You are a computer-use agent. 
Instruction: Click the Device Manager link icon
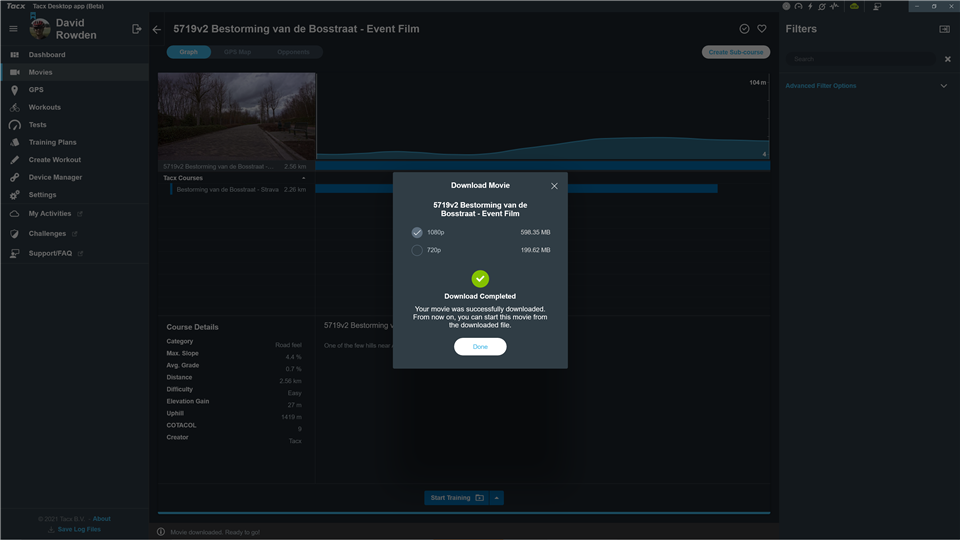(x=15, y=178)
